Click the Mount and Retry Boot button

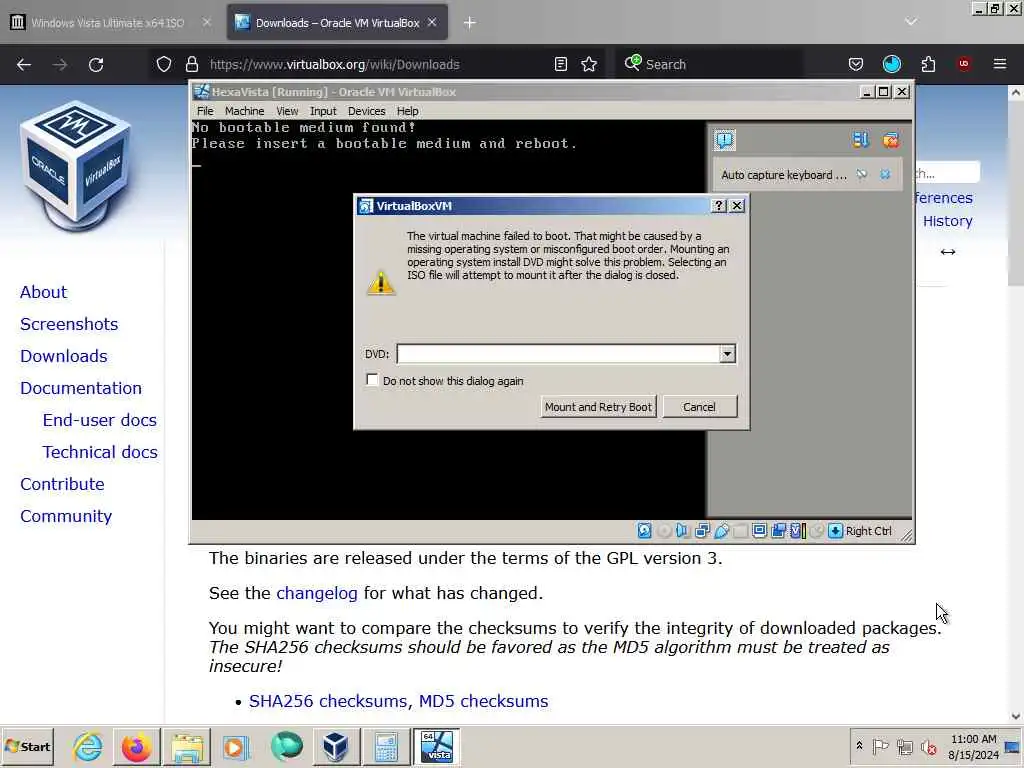(x=598, y=407)
